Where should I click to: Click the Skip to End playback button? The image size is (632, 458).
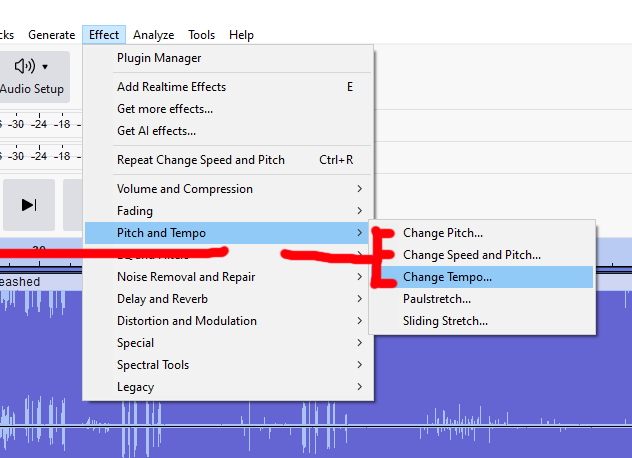[x=29, y=205]
